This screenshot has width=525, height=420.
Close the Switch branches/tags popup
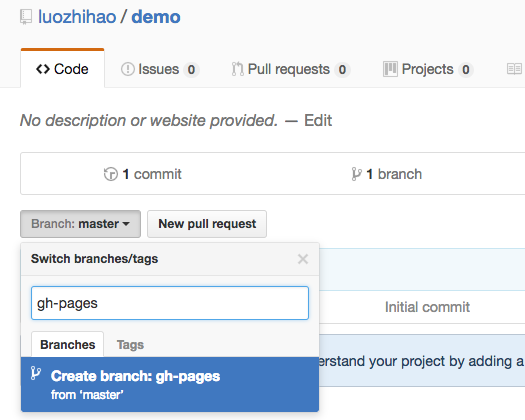click(303, 259)
